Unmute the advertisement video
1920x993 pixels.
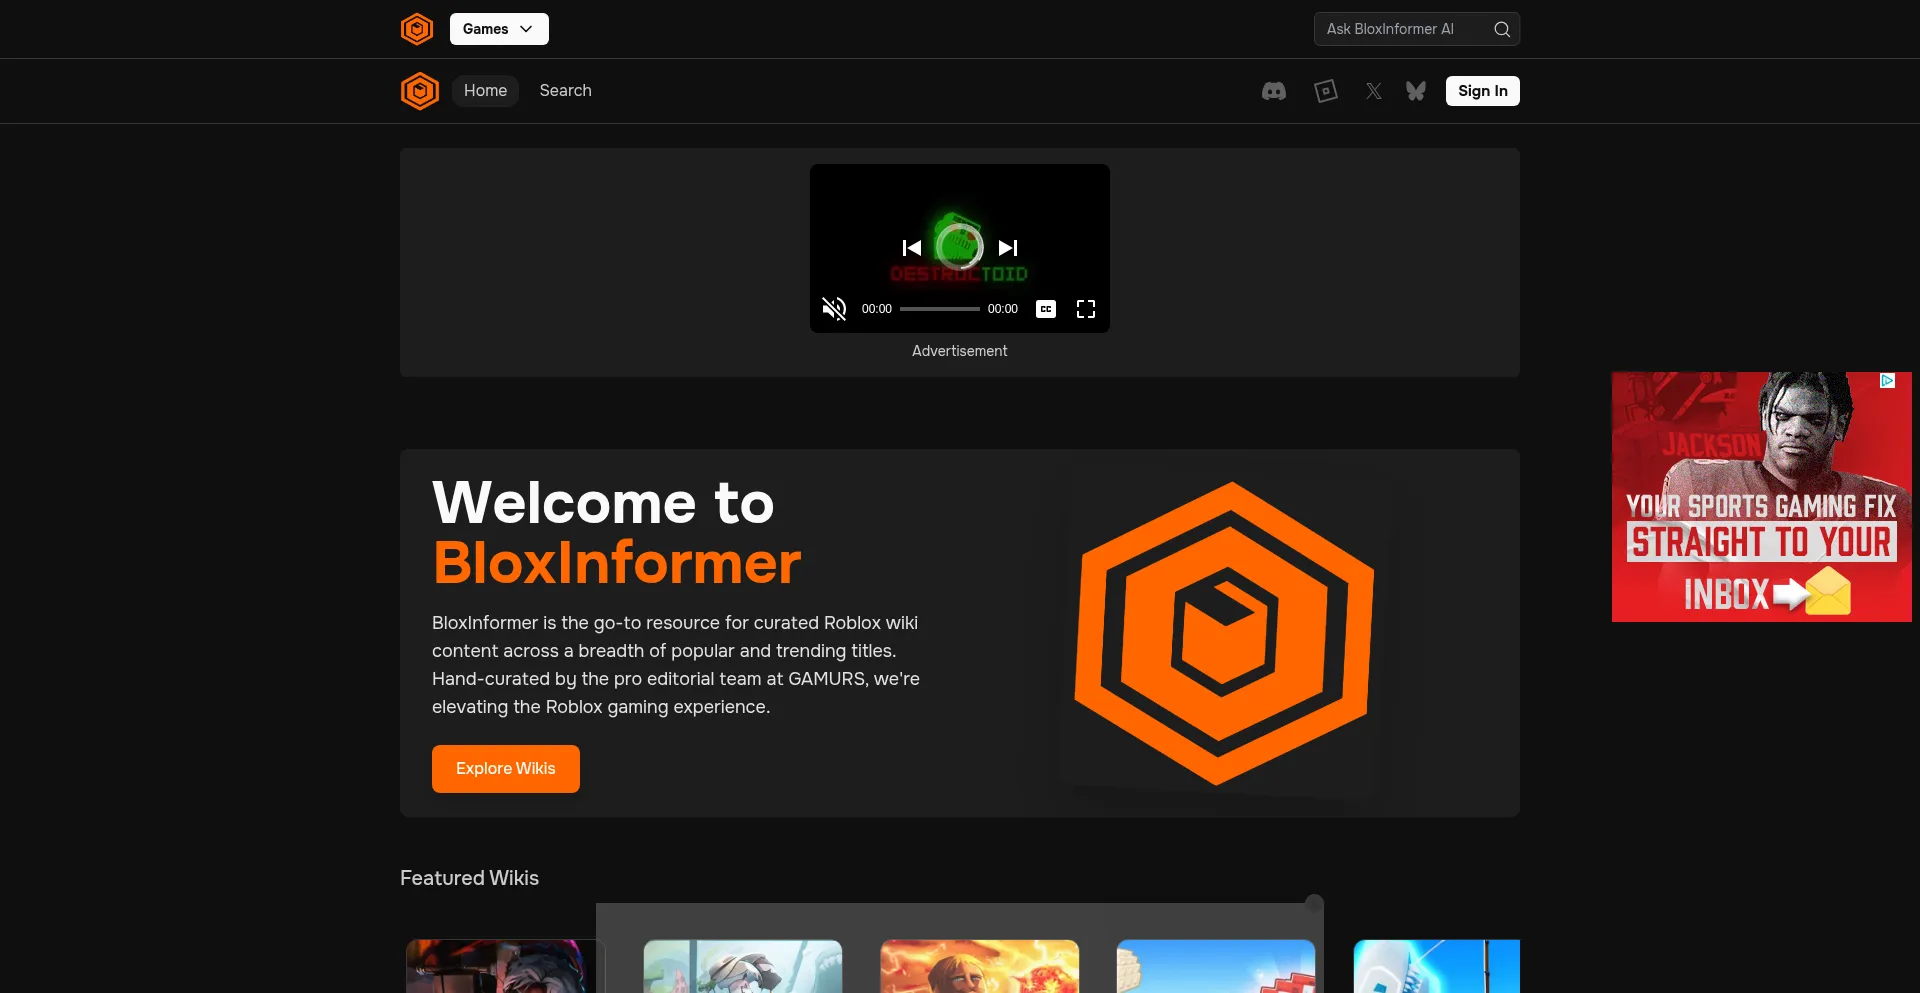coord(834,309)
